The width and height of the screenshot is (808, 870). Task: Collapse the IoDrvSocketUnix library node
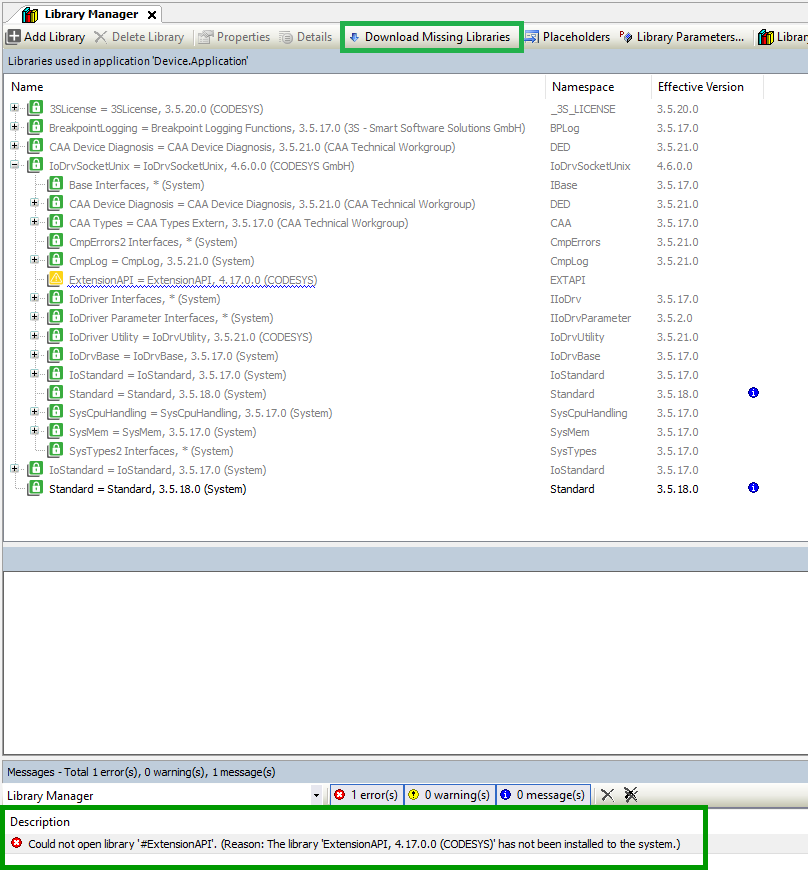click(x=14, y=166)
